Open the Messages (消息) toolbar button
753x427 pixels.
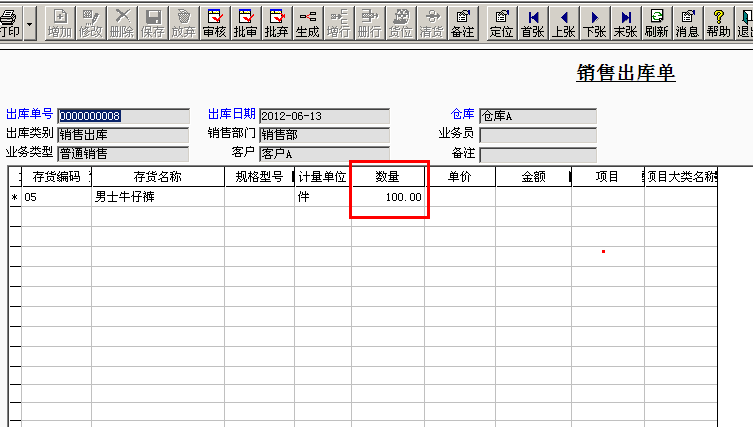coord(687,23)
